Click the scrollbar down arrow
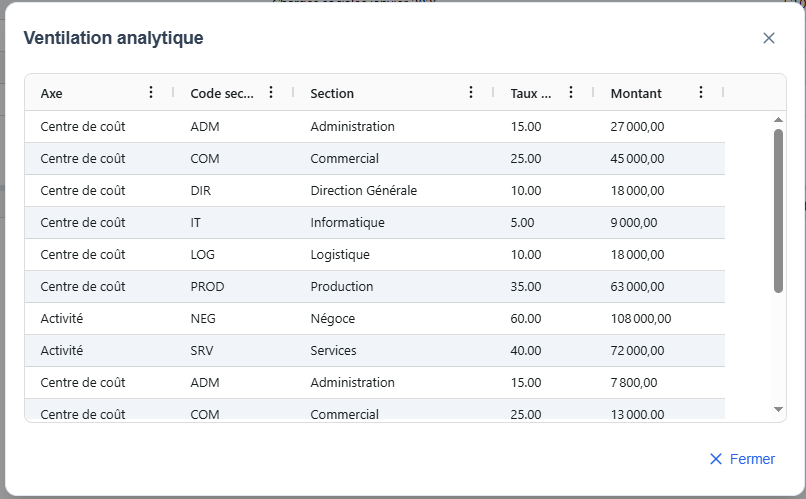 [778, 409]
